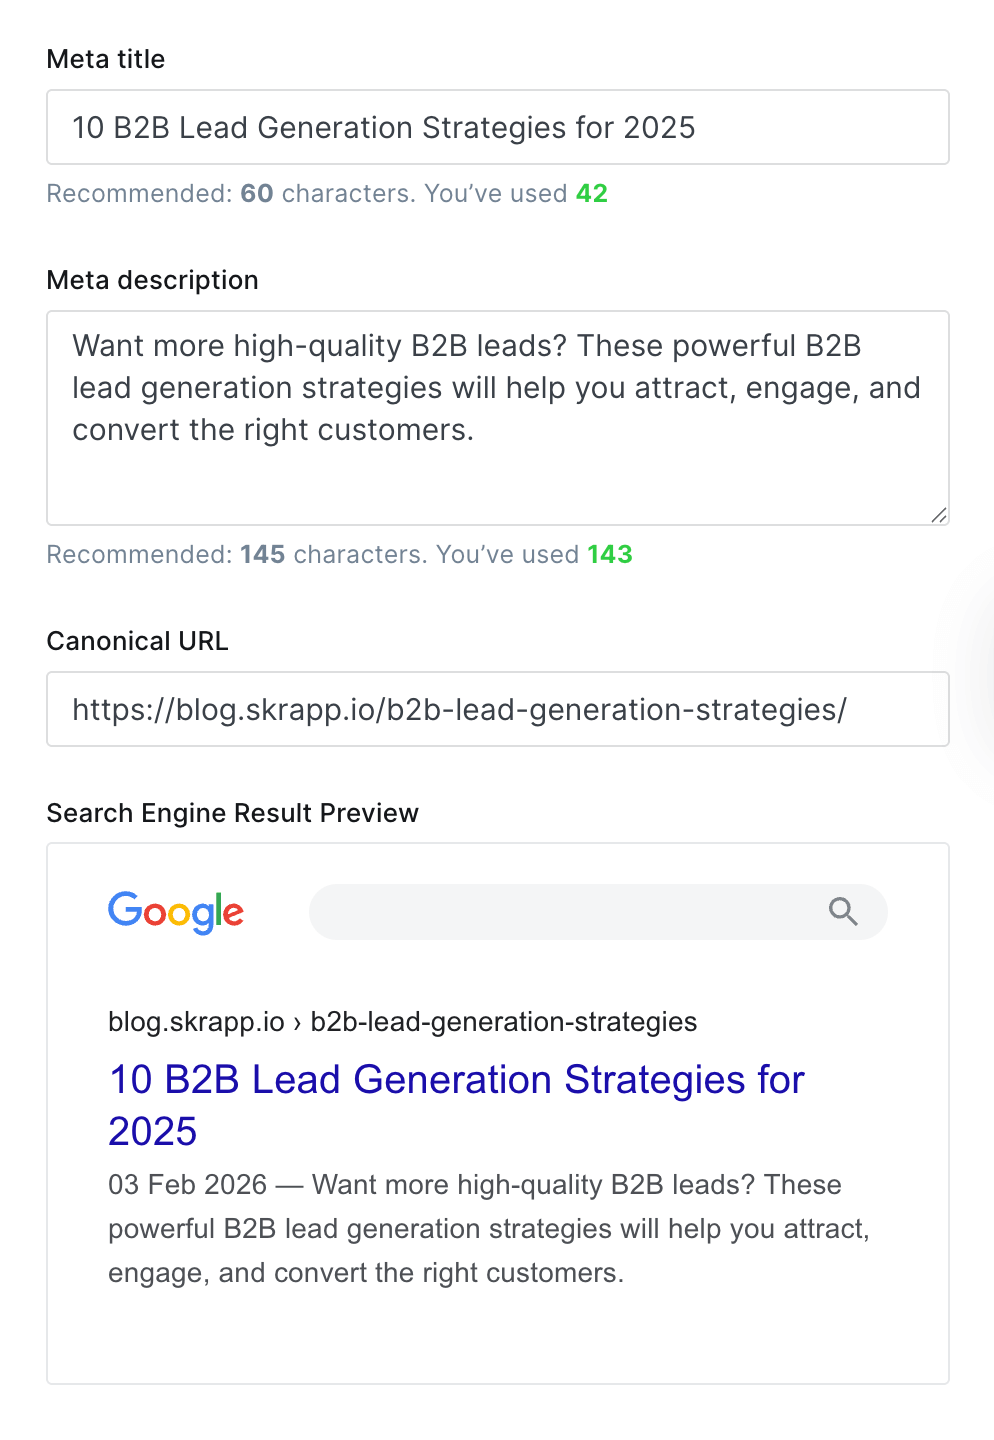The width and height of the screenshot is (994, 1440).
Task: Click the blue 'G' in the Google logo
Action: click(x=125, y=912)
